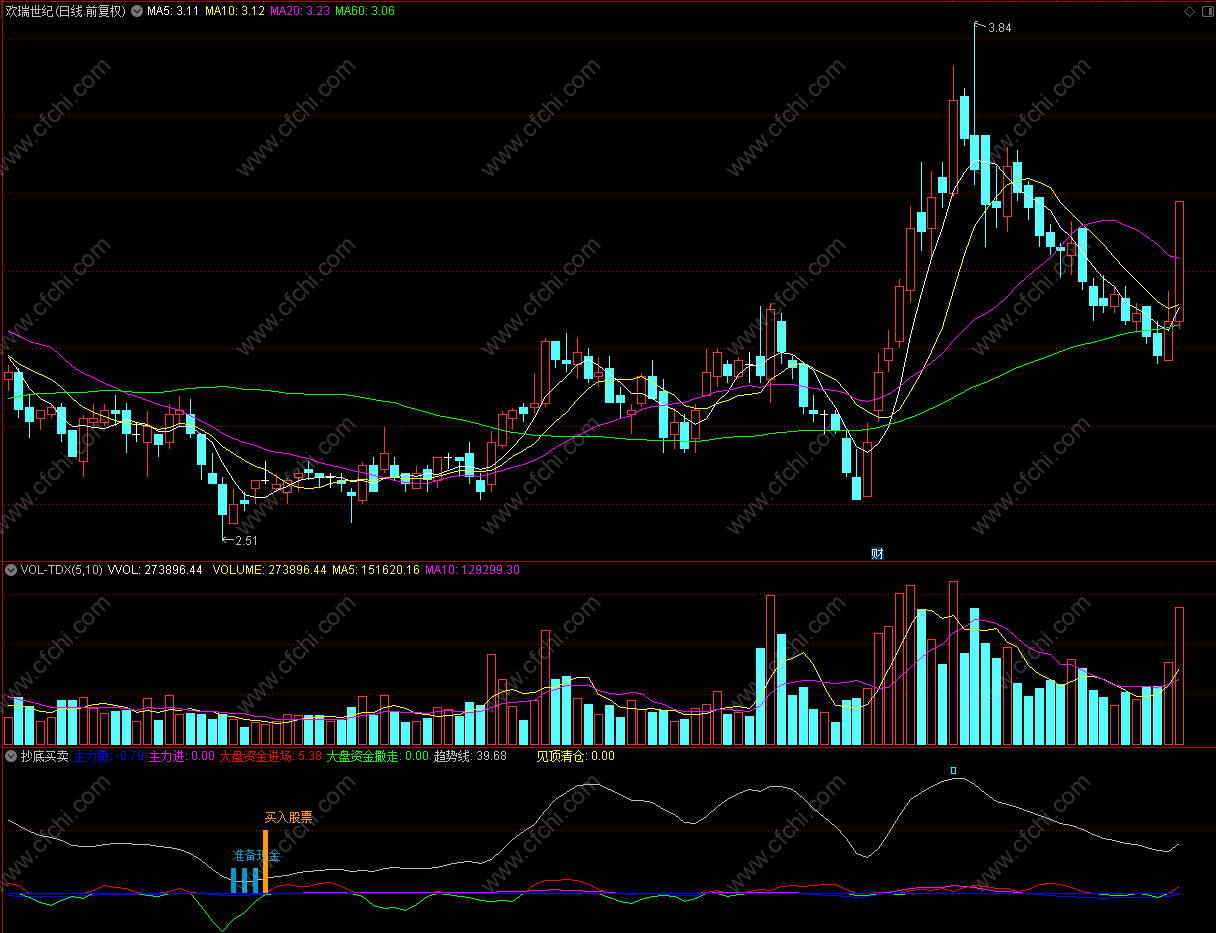Click the diamond icon at top right
Image resolution: width=1216 pixels, height=933 pixels.
(1189, 11)
